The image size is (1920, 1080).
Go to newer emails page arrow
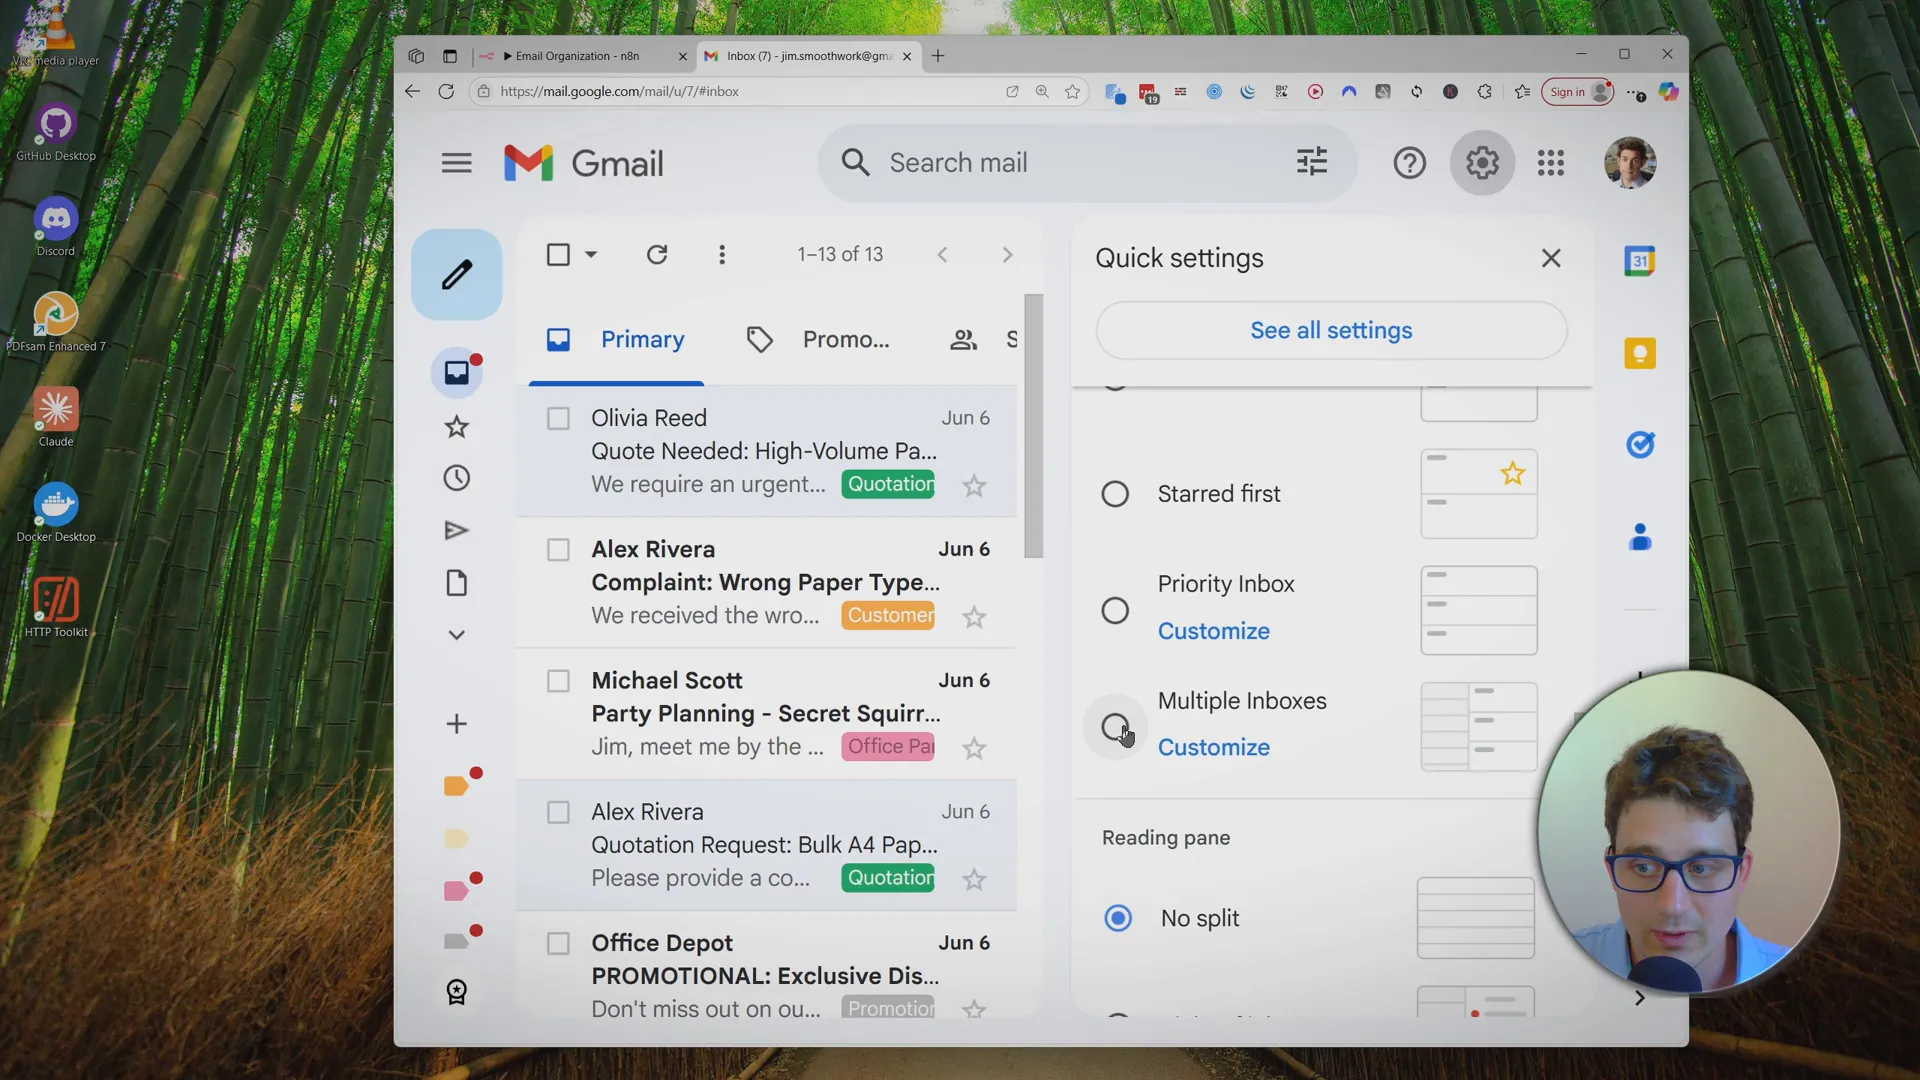[942, 255]
